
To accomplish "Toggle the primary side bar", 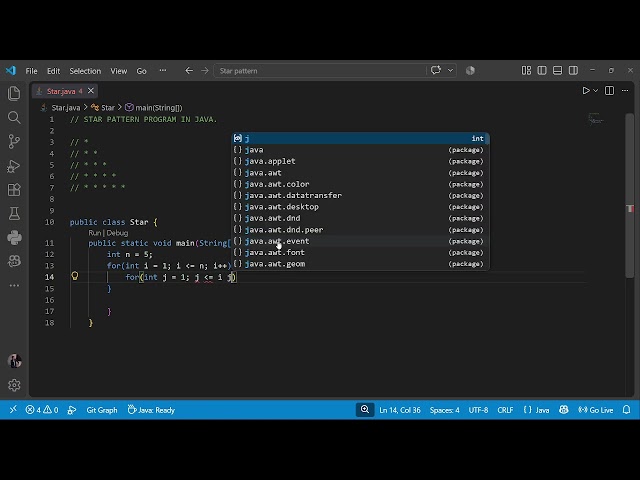I will [x=542, y=71].
